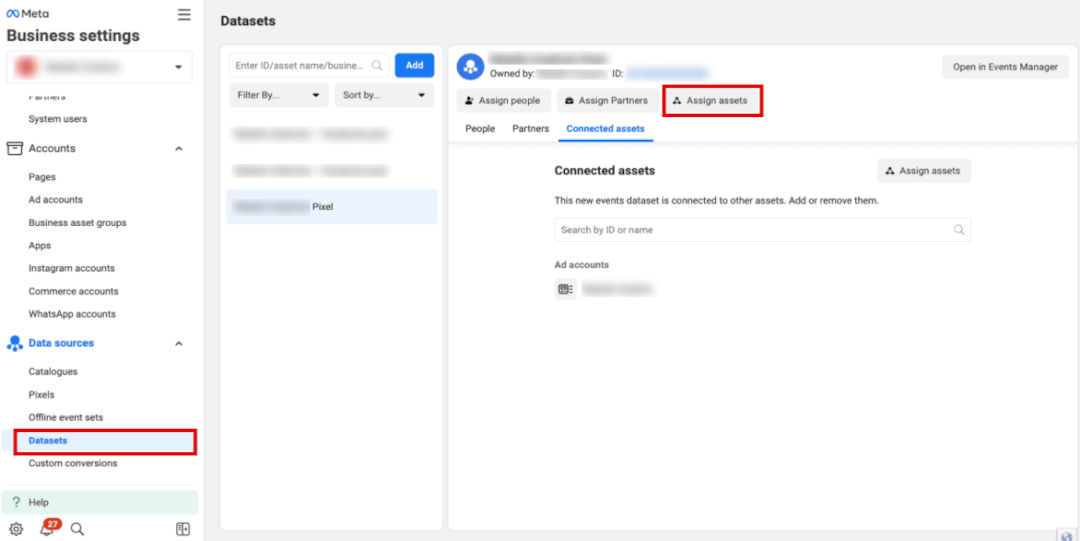Click Assign assets beside Connected assets heading
Viewport: 1080px width, 541px height.
(x=924, y=171)
